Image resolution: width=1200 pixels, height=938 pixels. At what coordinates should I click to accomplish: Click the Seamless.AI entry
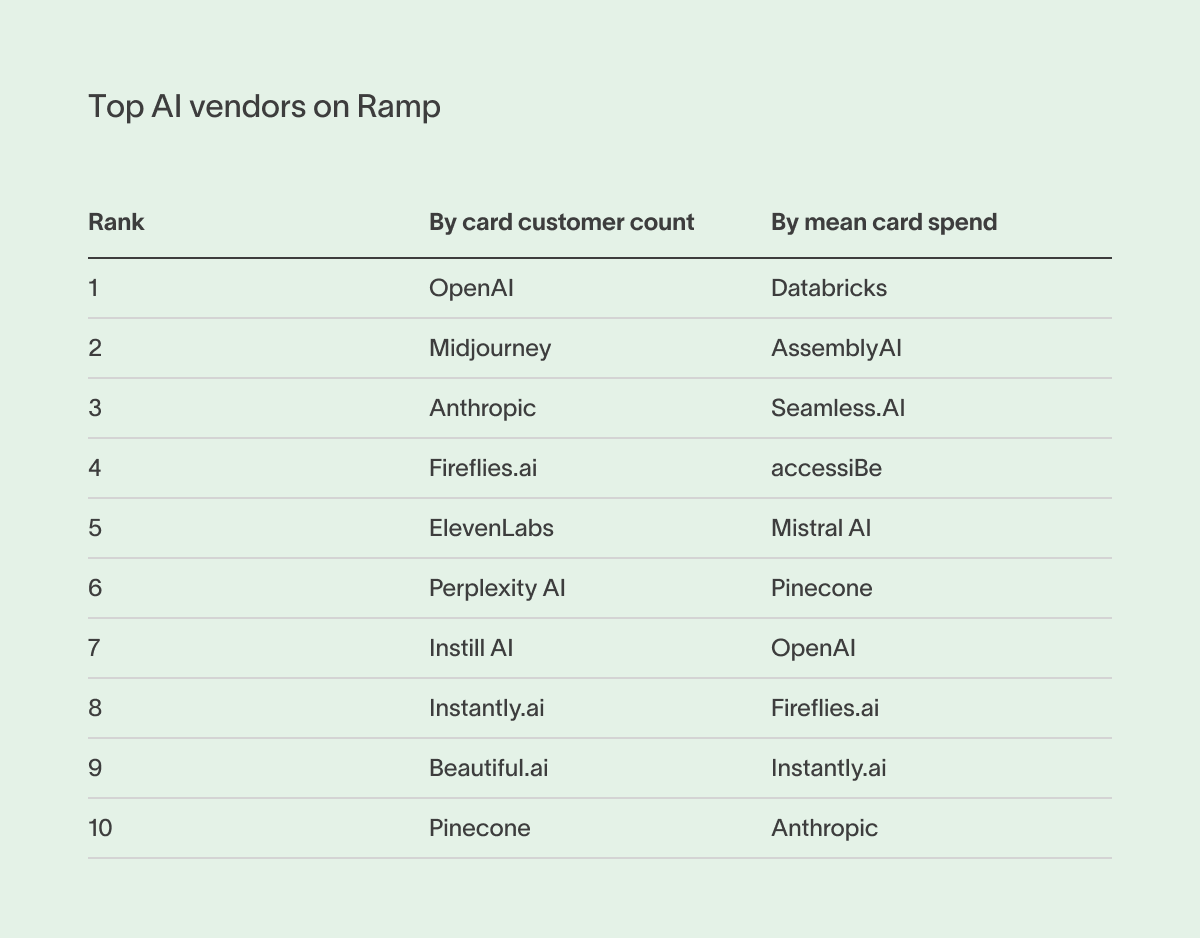(837, 408)
